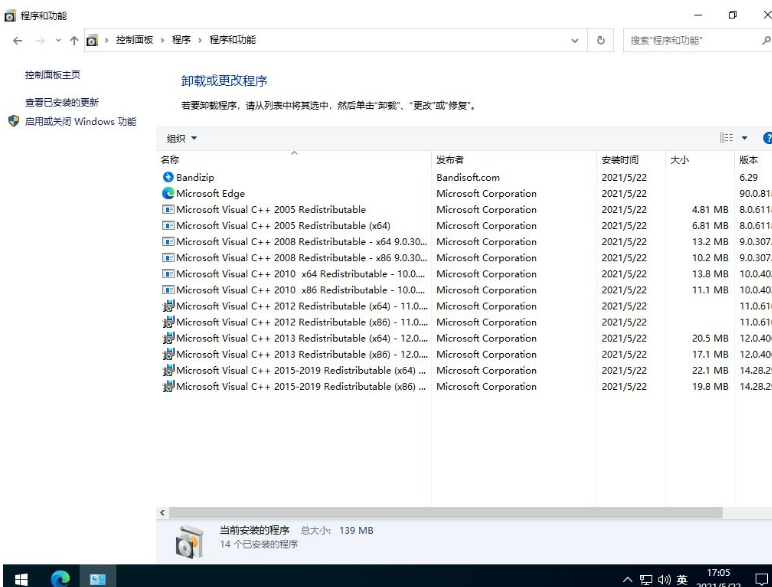This screenshot has width=772, height=587.
Task: Select Visual C++ 2013 Redistributable (x64) entry
Action: coord(302,338)
